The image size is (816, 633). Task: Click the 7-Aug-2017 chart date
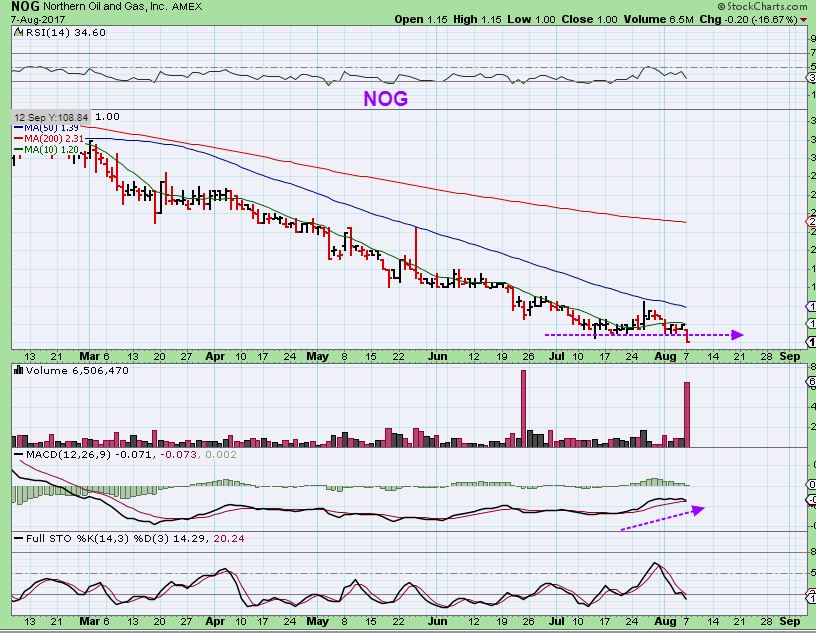click(38, 19)
